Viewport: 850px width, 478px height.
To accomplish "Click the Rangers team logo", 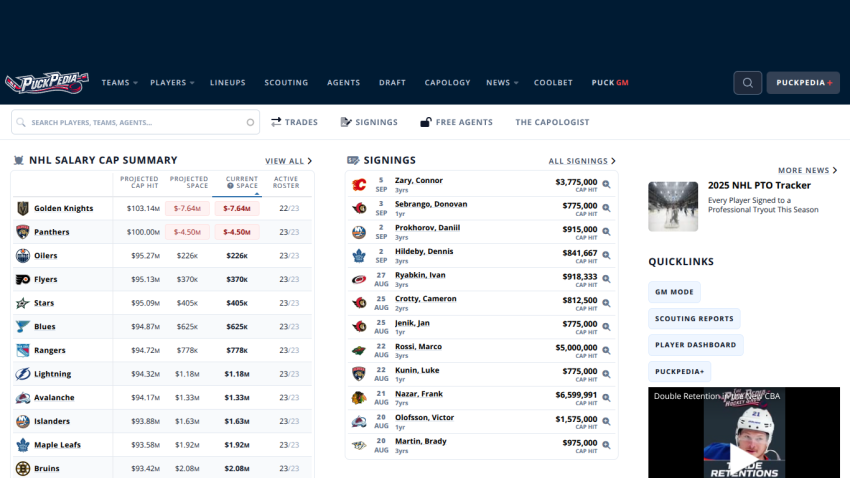I will click(x=22, y=351).
